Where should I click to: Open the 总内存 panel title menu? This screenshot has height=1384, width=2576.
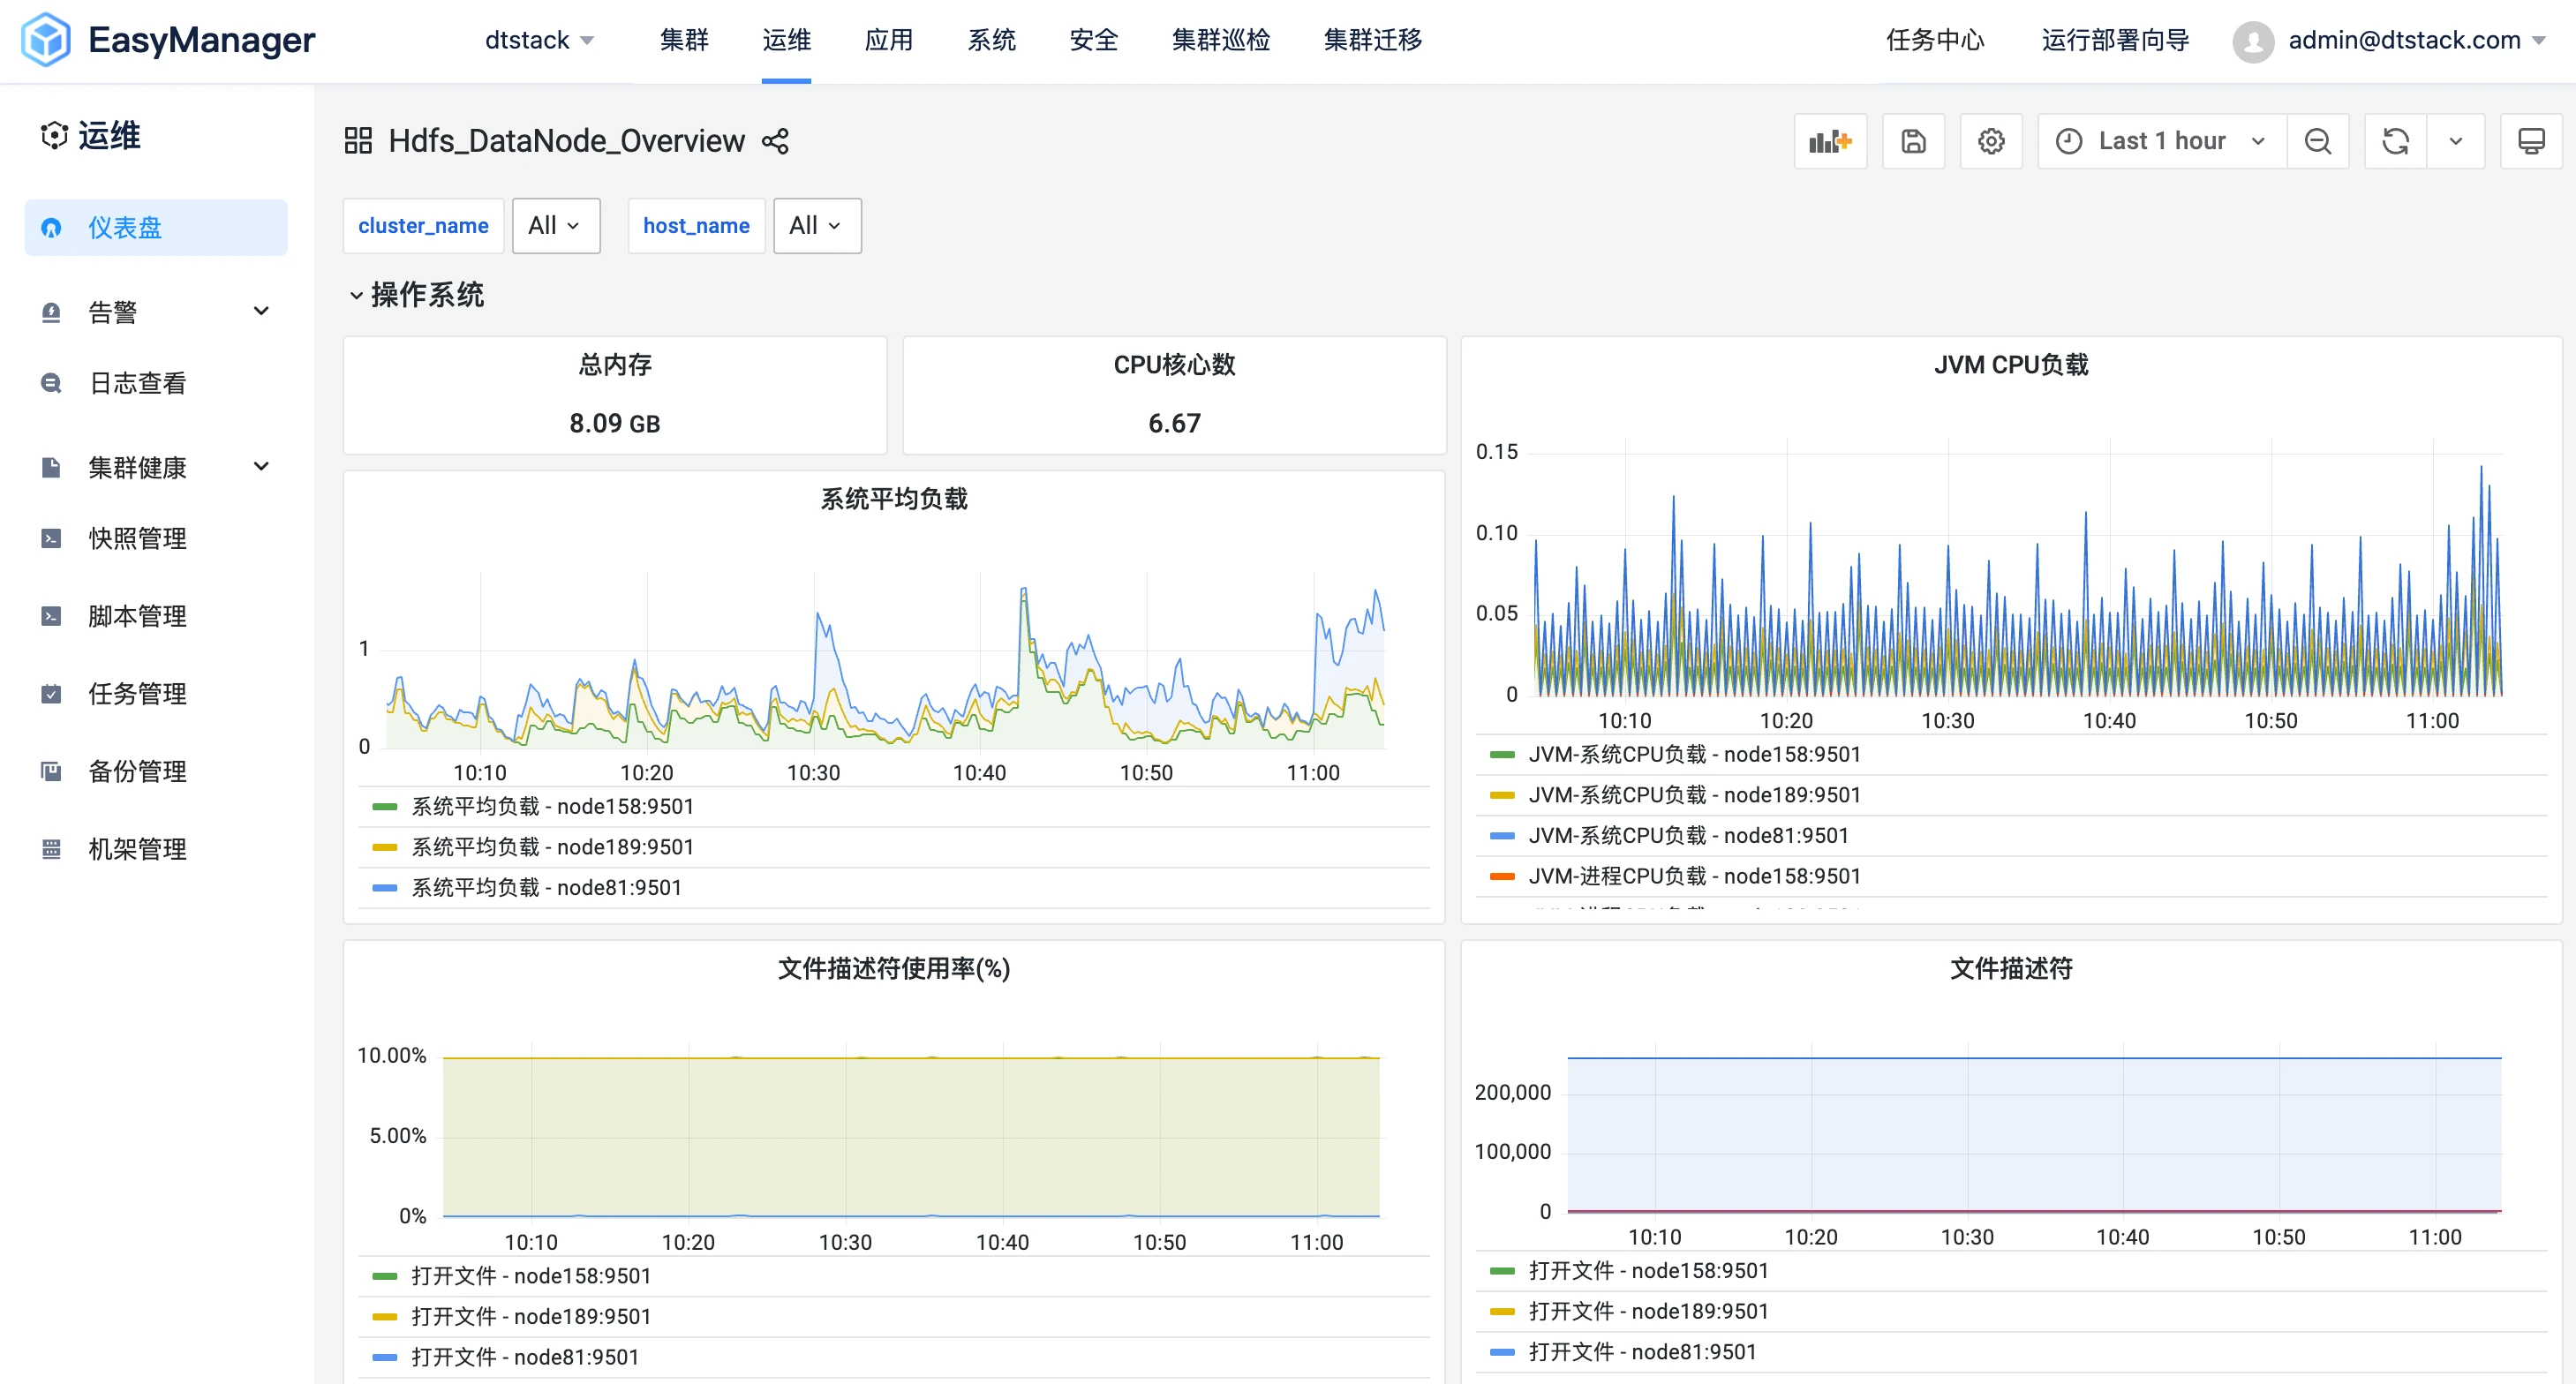(615, 366)
